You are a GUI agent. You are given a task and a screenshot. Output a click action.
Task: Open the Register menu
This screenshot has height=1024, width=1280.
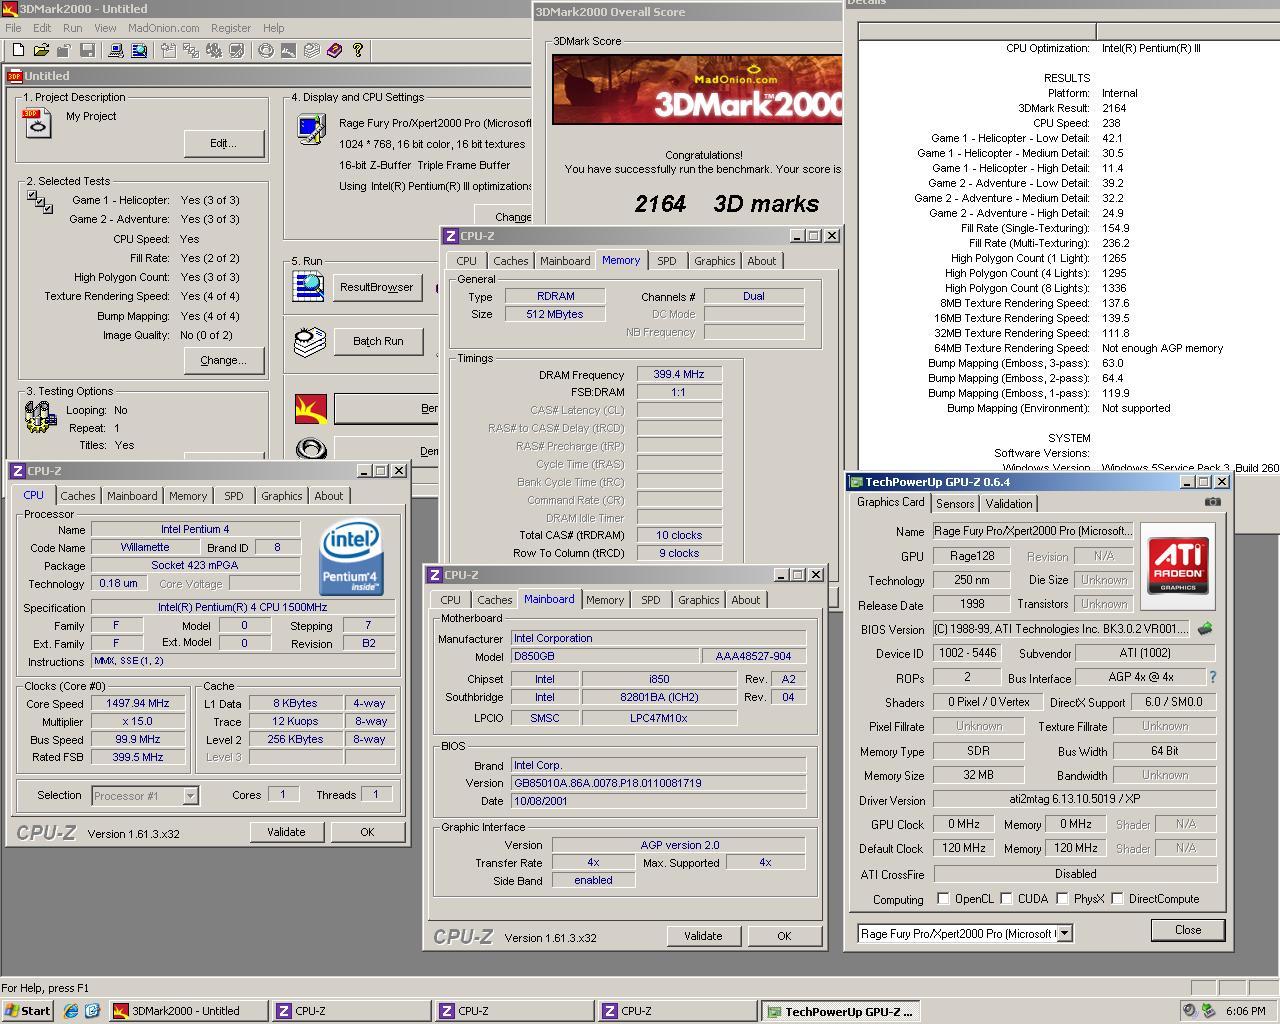click(231, 28)
